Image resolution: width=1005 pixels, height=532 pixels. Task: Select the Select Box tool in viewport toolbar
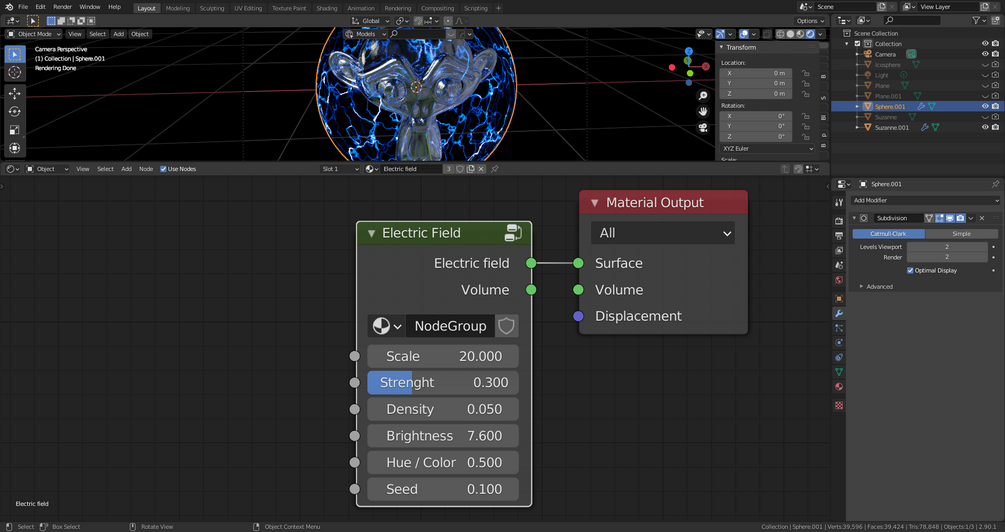[15, 54]
